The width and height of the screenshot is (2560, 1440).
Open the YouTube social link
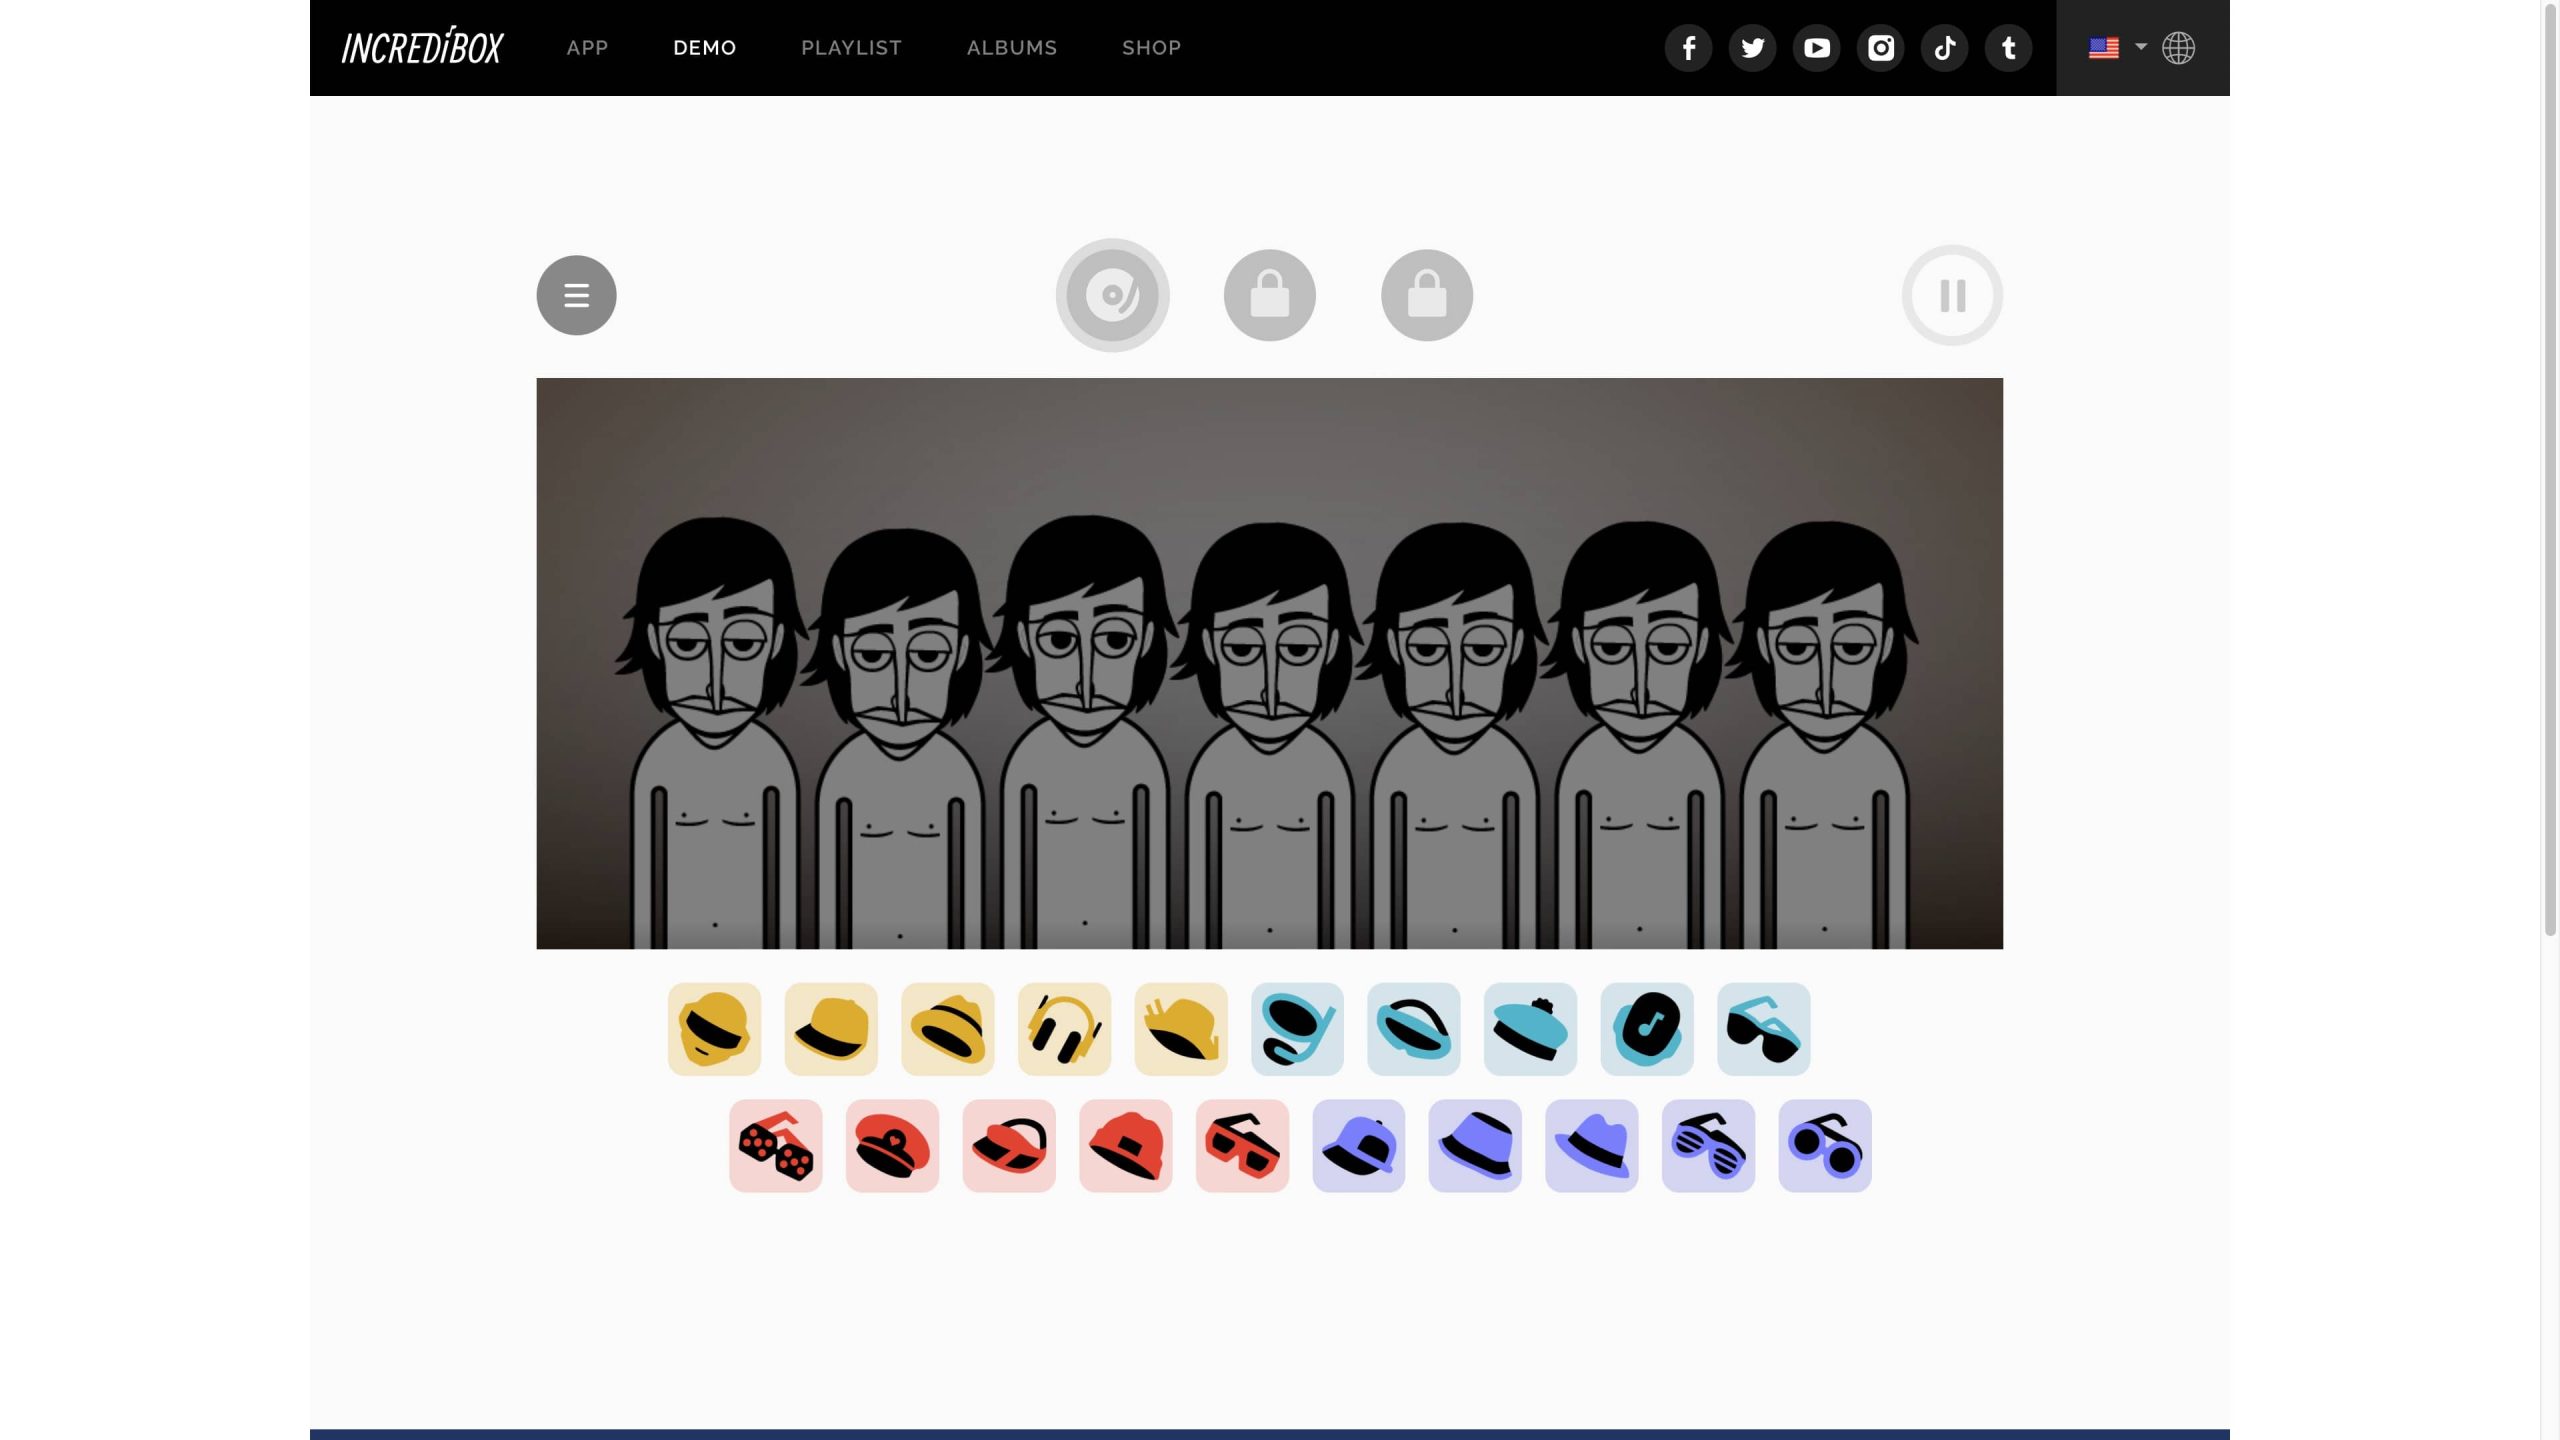pyautogui.click(x=1816, y=47)
